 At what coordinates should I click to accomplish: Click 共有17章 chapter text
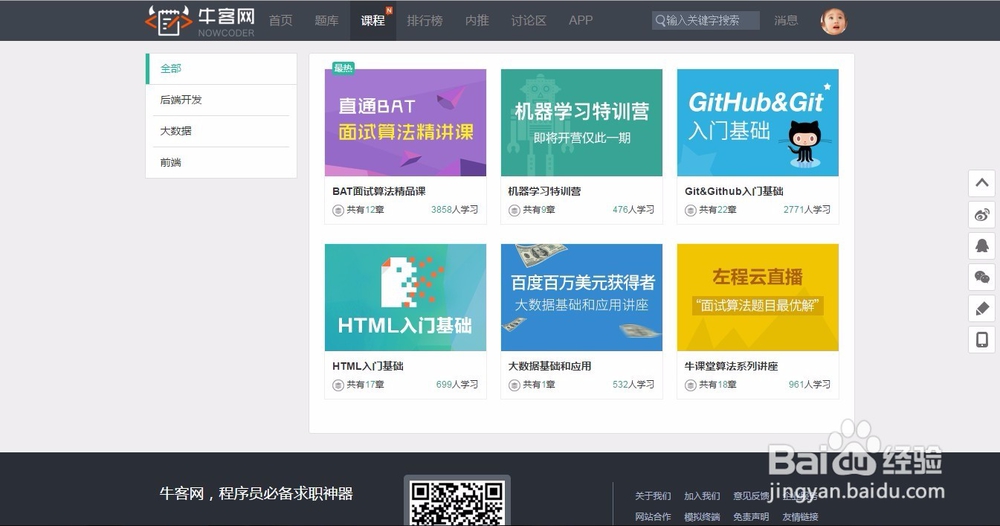365,384
